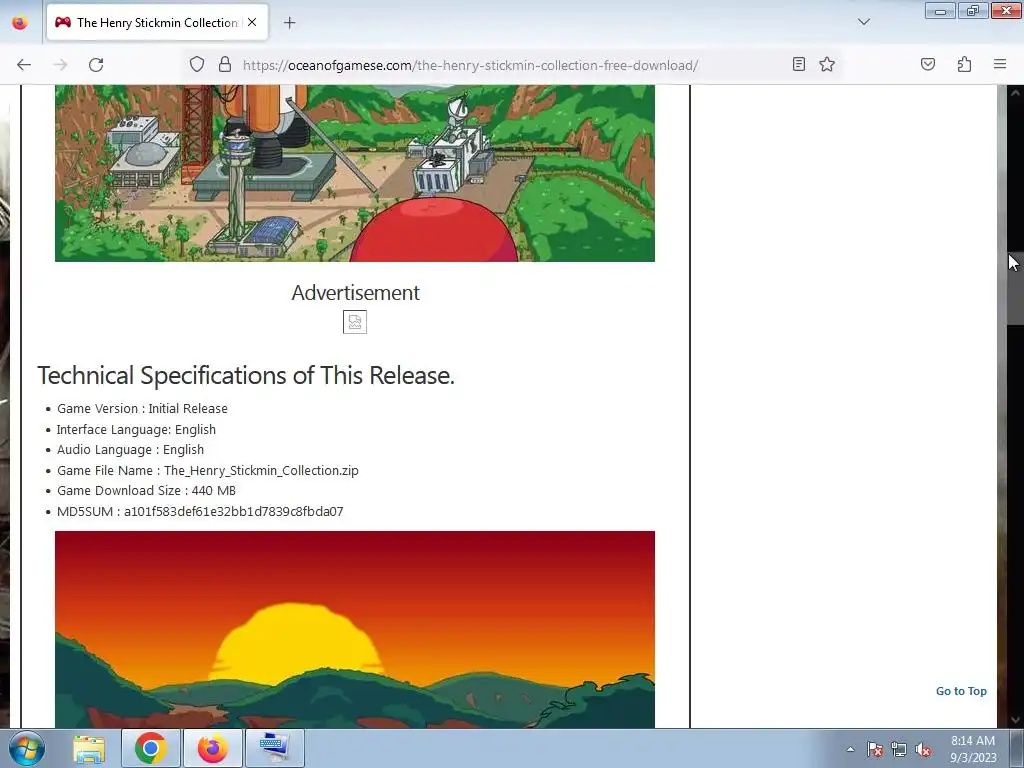
Task: Open network status tray icon
Action: coord(899,749)
